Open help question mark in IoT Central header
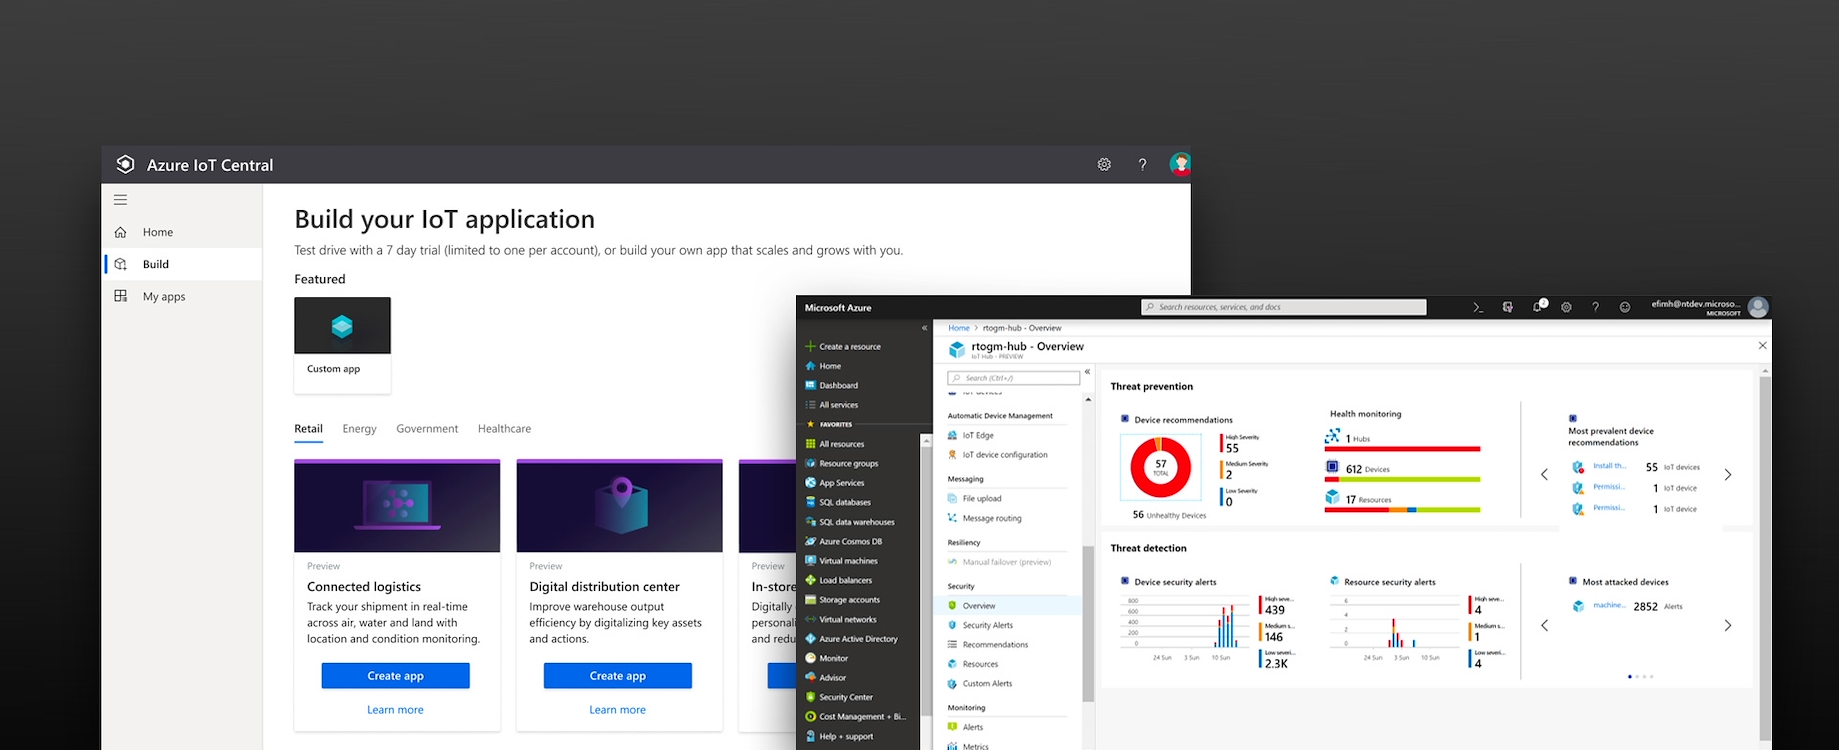 coord(1142,164)
